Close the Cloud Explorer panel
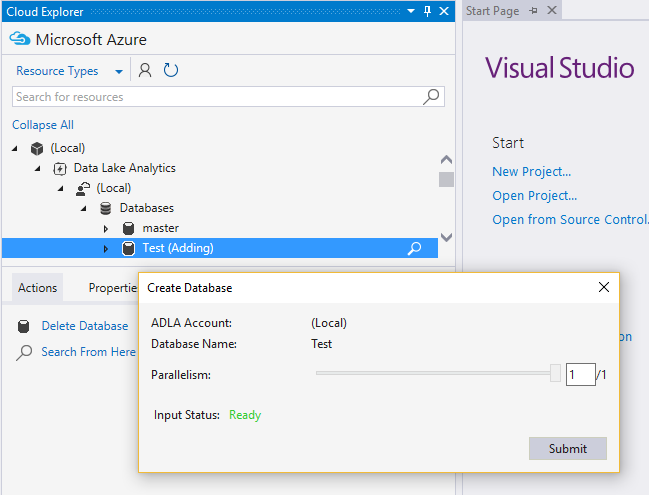 pos(444,11)
